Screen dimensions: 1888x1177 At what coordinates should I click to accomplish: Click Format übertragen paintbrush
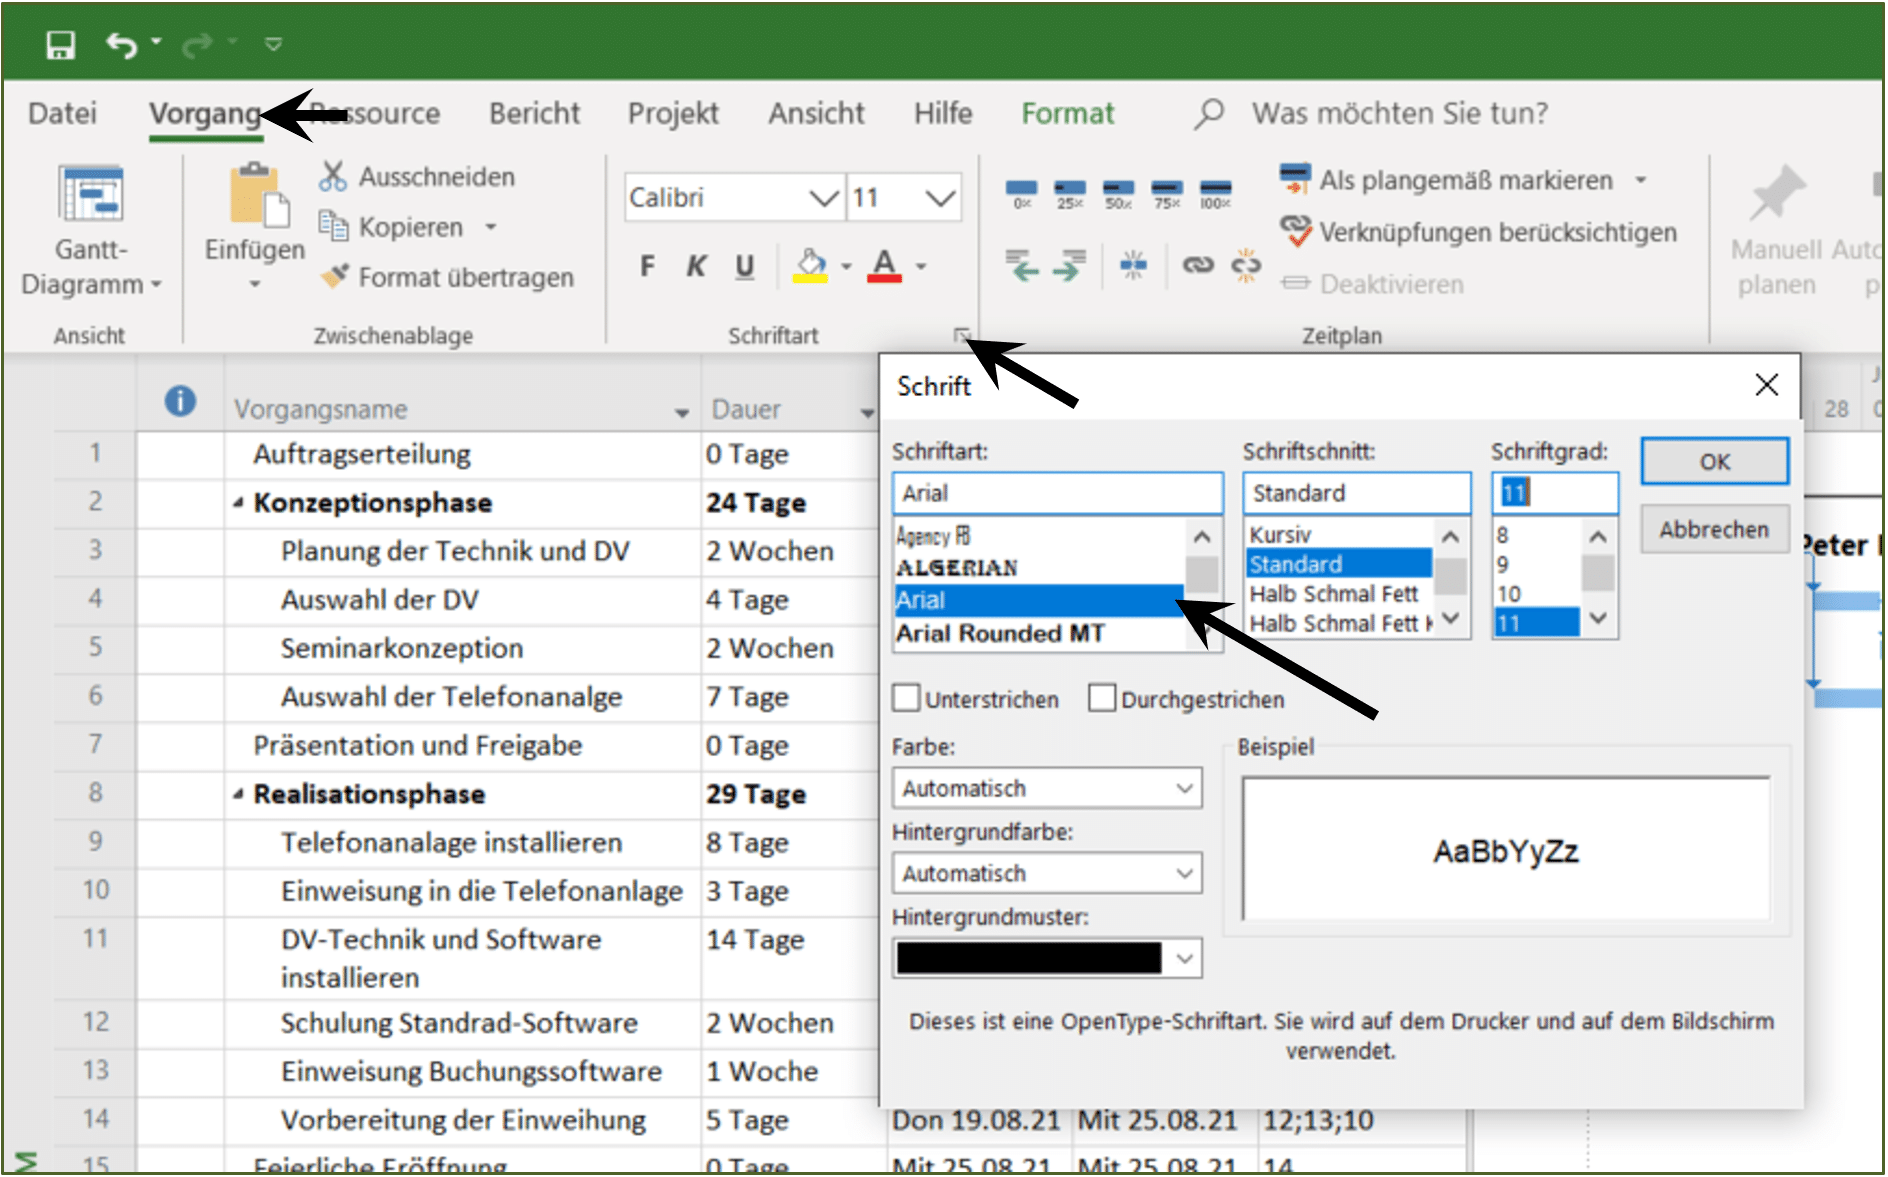coord(446,277)
